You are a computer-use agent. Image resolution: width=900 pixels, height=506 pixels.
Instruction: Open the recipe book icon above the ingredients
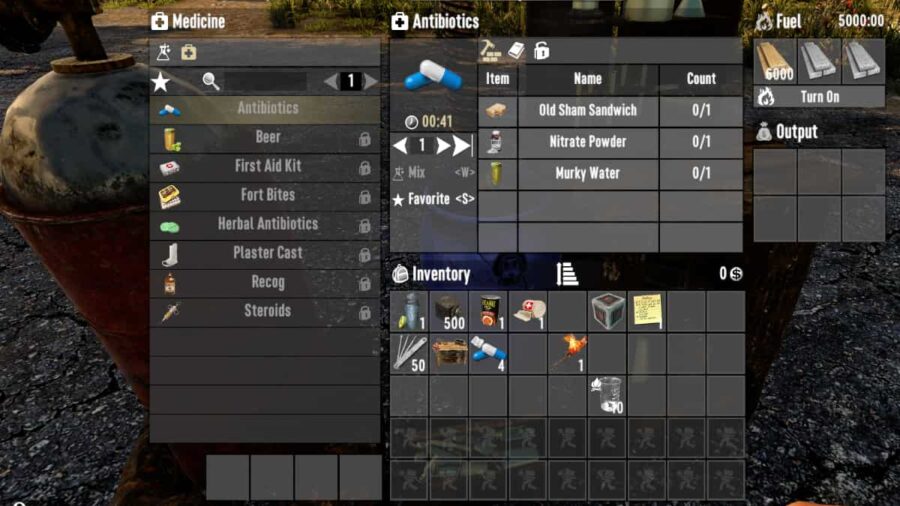516,50
